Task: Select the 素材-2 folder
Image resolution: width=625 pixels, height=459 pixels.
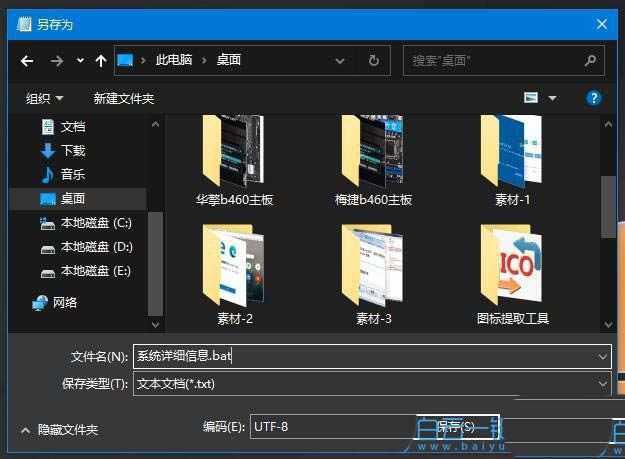Action: (x=234, y=275)
